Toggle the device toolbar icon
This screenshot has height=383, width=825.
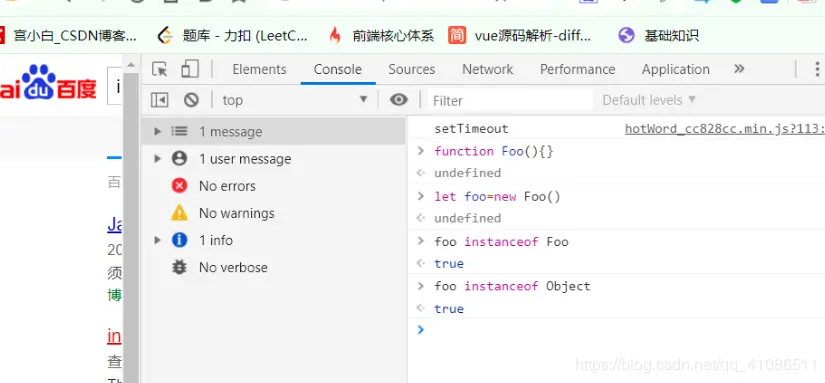189,69
